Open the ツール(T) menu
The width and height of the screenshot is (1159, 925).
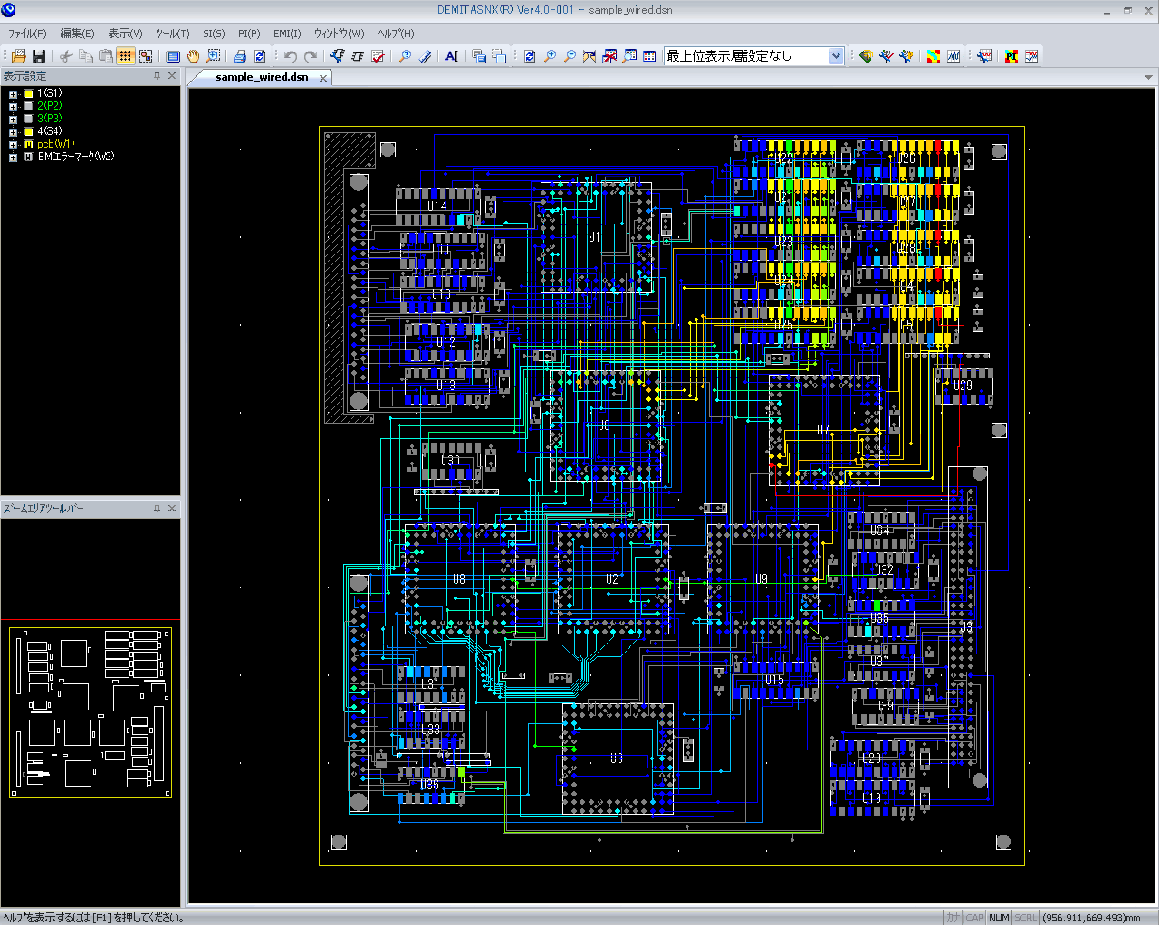click(172, 33)
